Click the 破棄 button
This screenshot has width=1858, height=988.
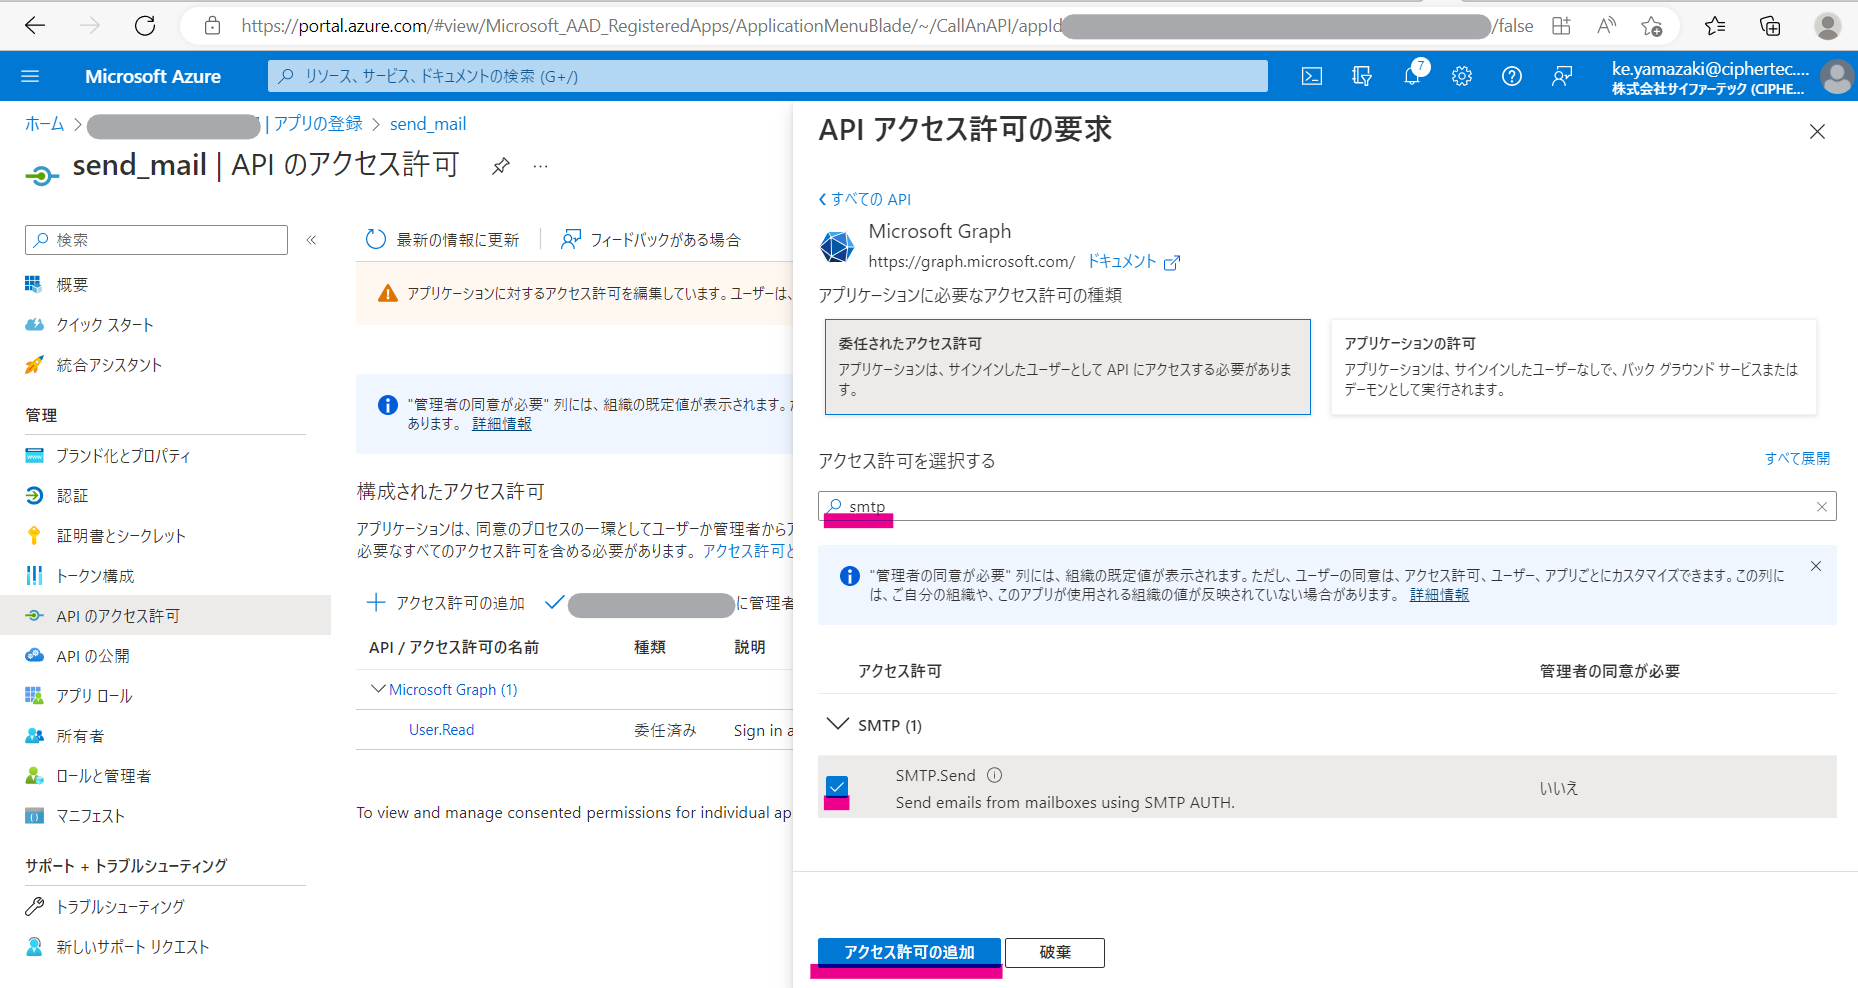1055,952
